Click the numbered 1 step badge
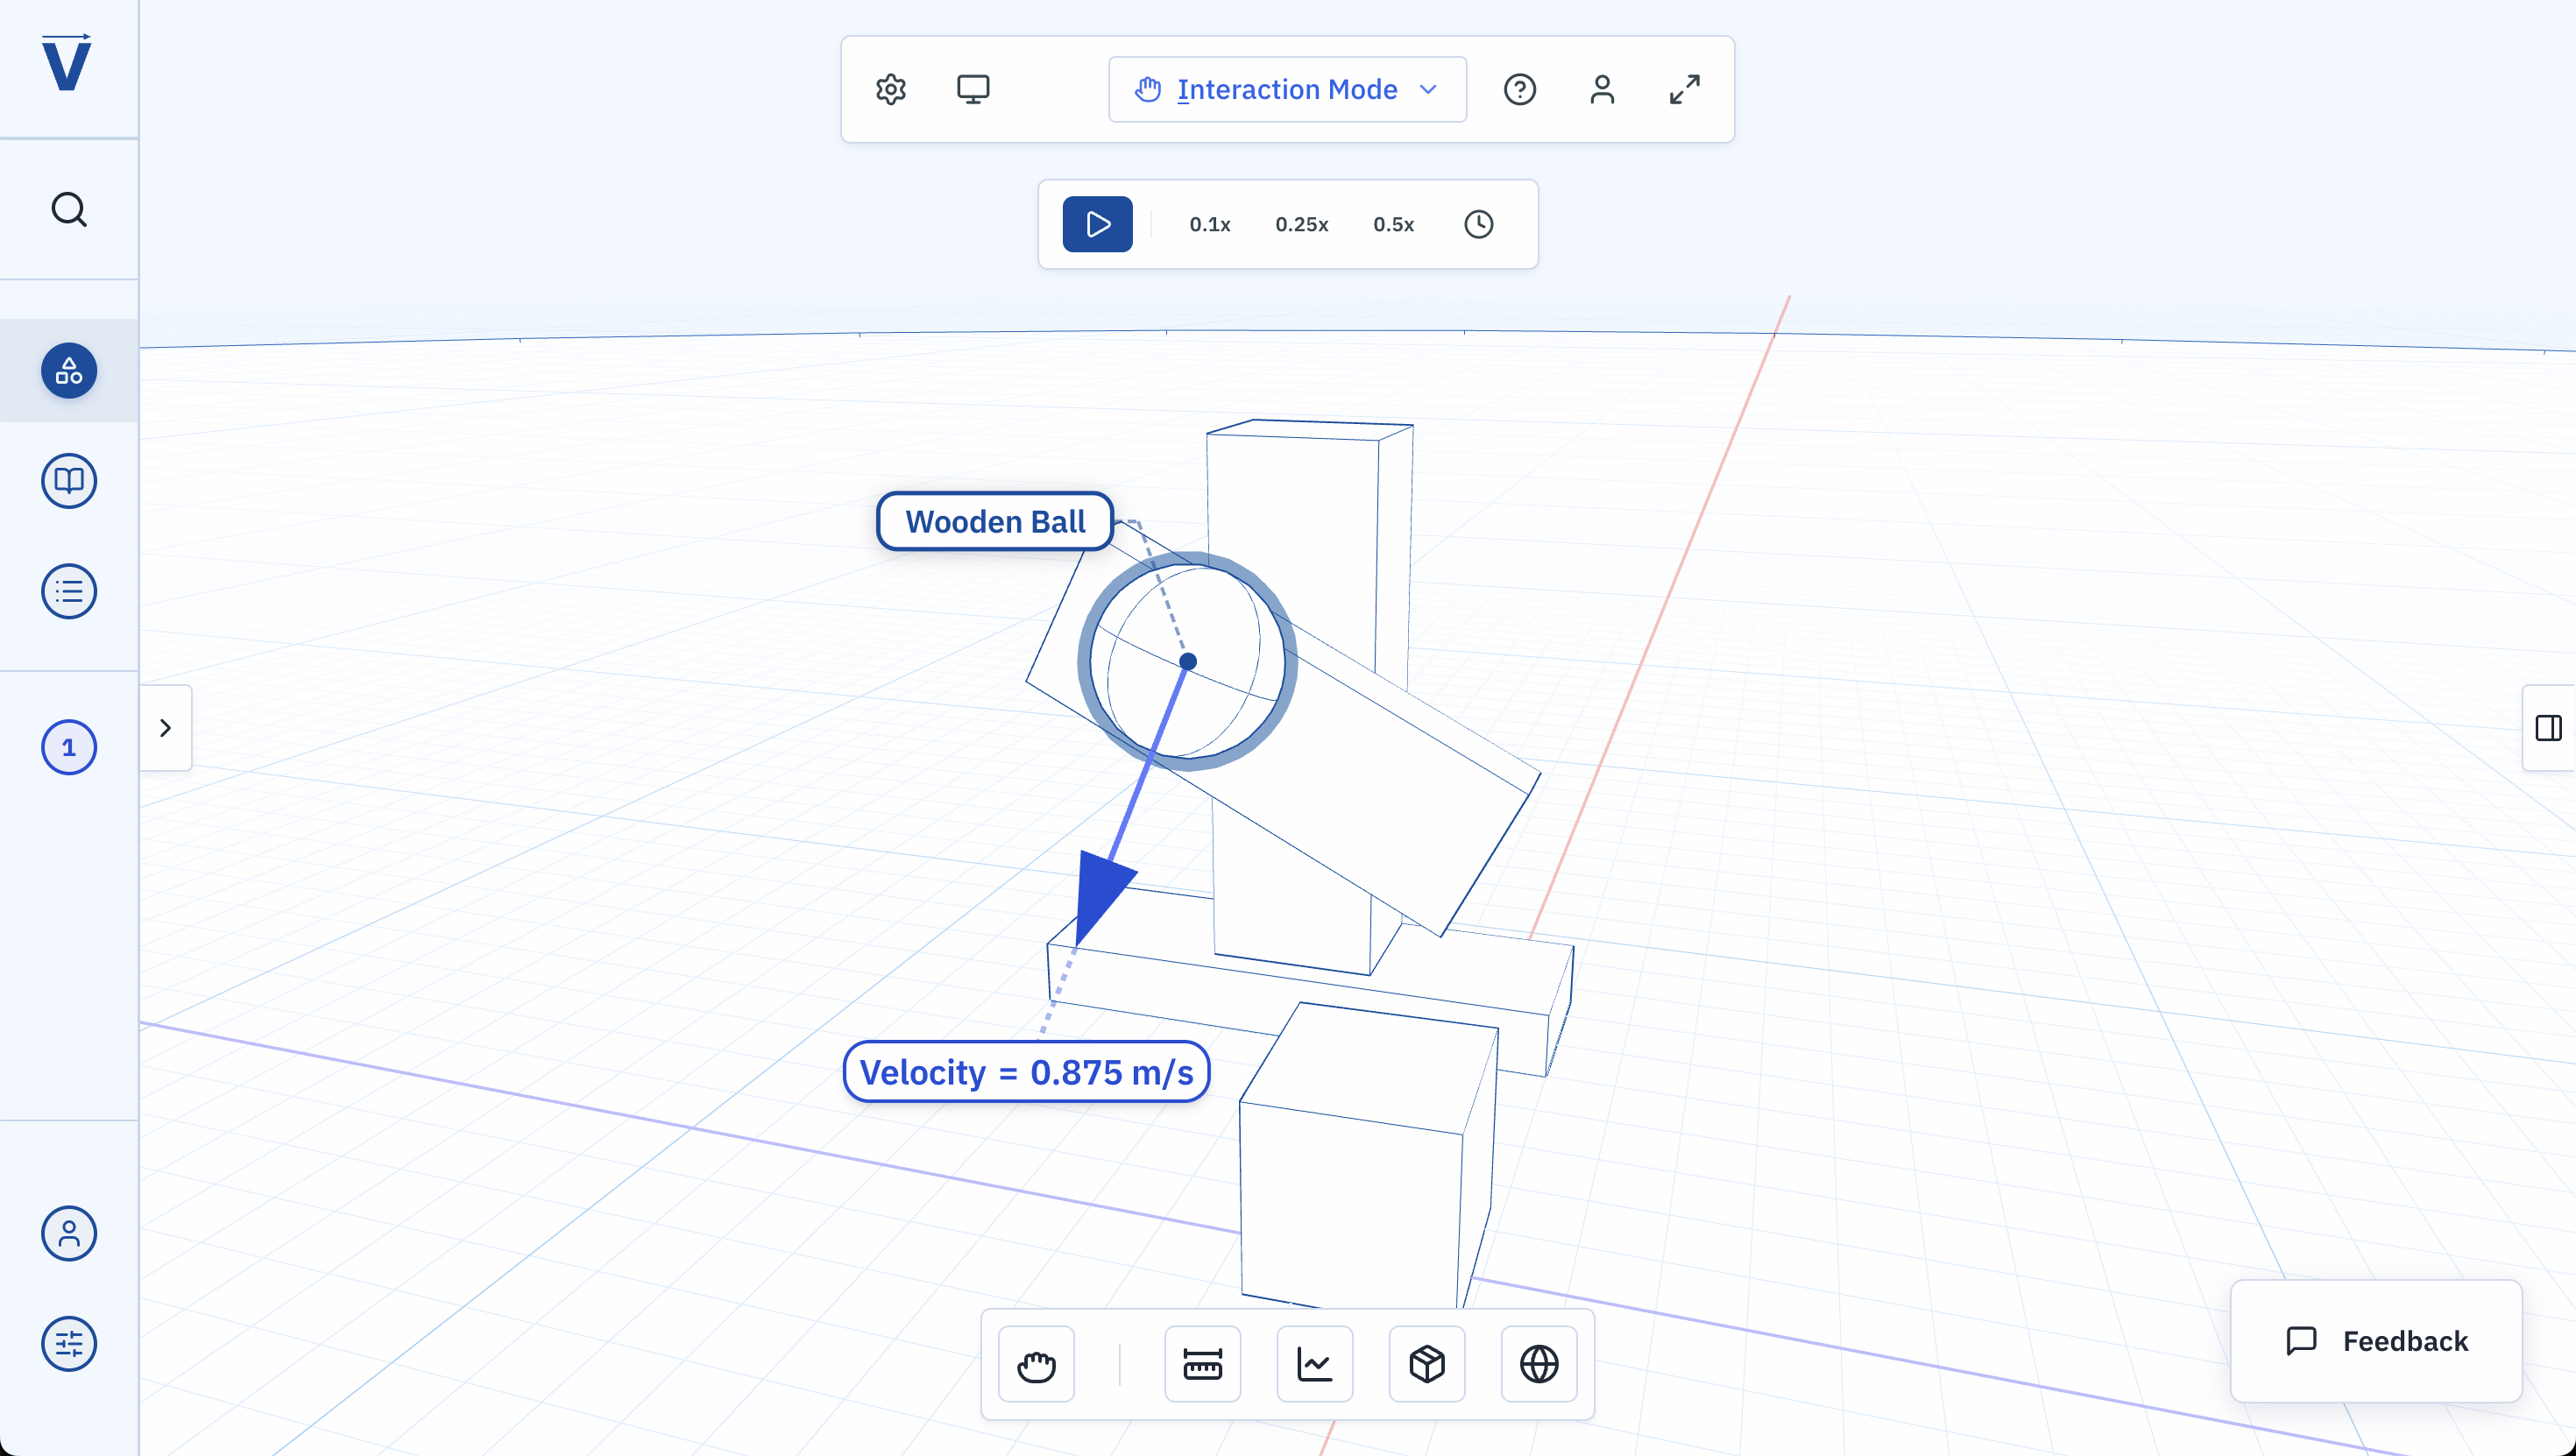The width and height of the screenshot is (2576, 1456). tap(69, 747)
